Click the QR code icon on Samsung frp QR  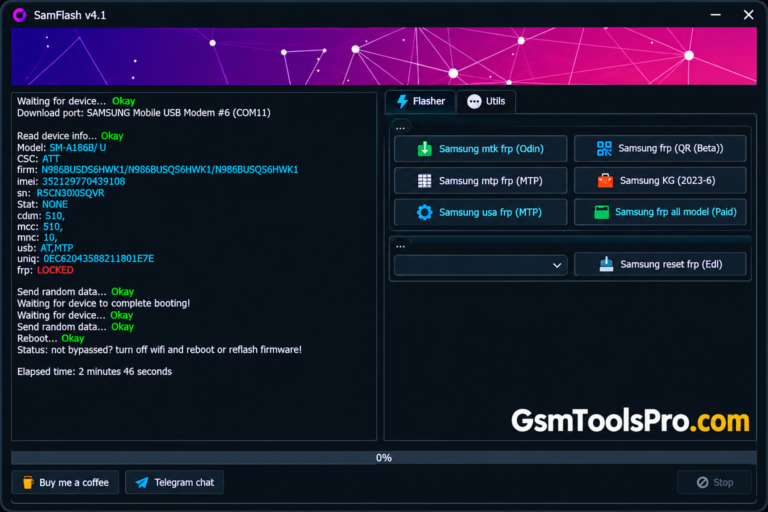click(604, 148)
